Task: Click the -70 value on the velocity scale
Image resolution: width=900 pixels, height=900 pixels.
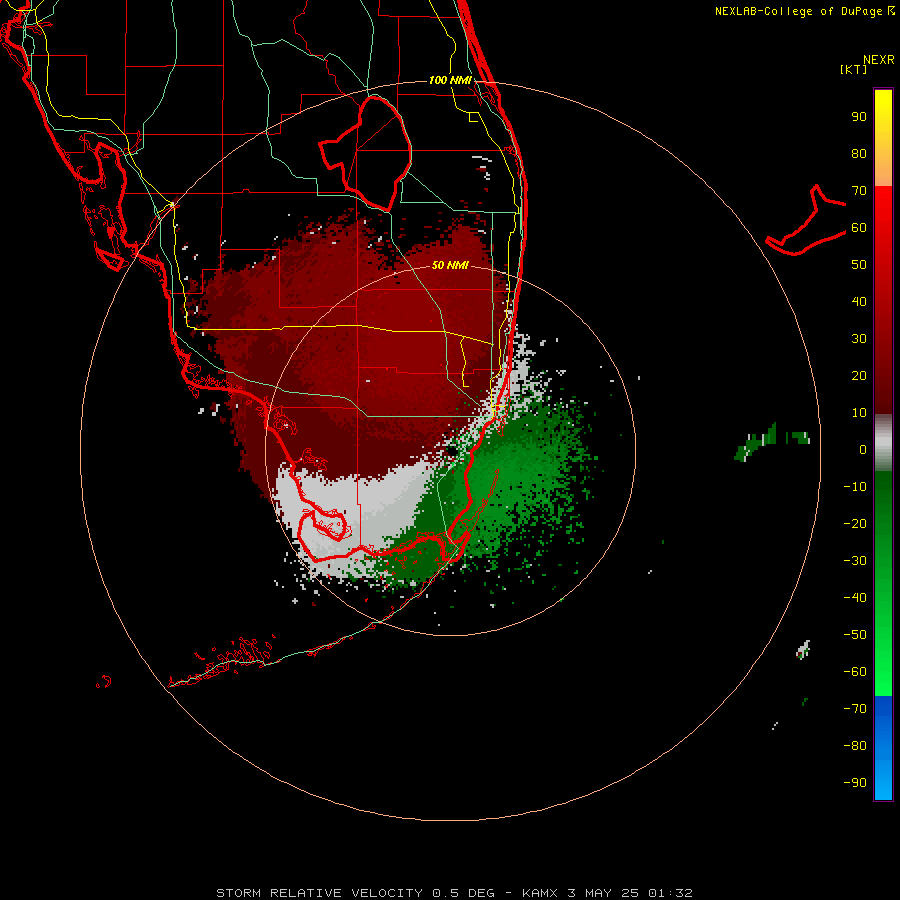Action: point(855,709)
